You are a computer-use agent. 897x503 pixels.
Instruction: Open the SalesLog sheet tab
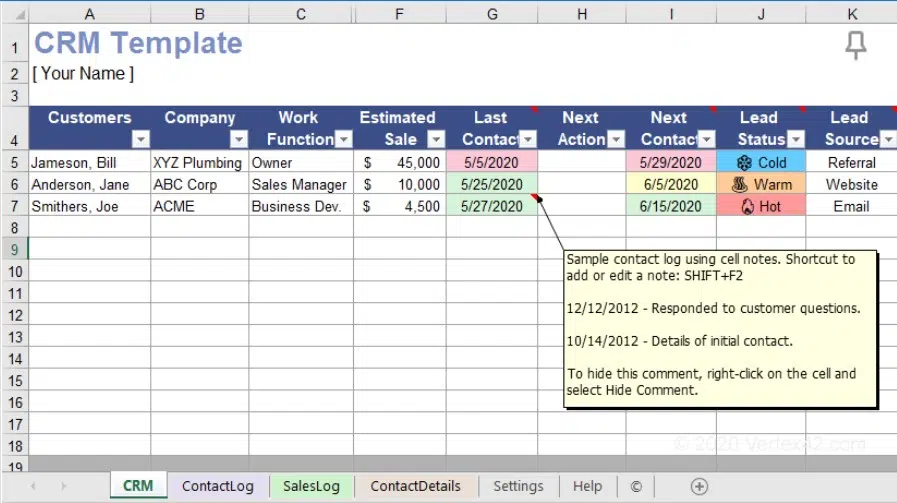[x=311, y=486]
